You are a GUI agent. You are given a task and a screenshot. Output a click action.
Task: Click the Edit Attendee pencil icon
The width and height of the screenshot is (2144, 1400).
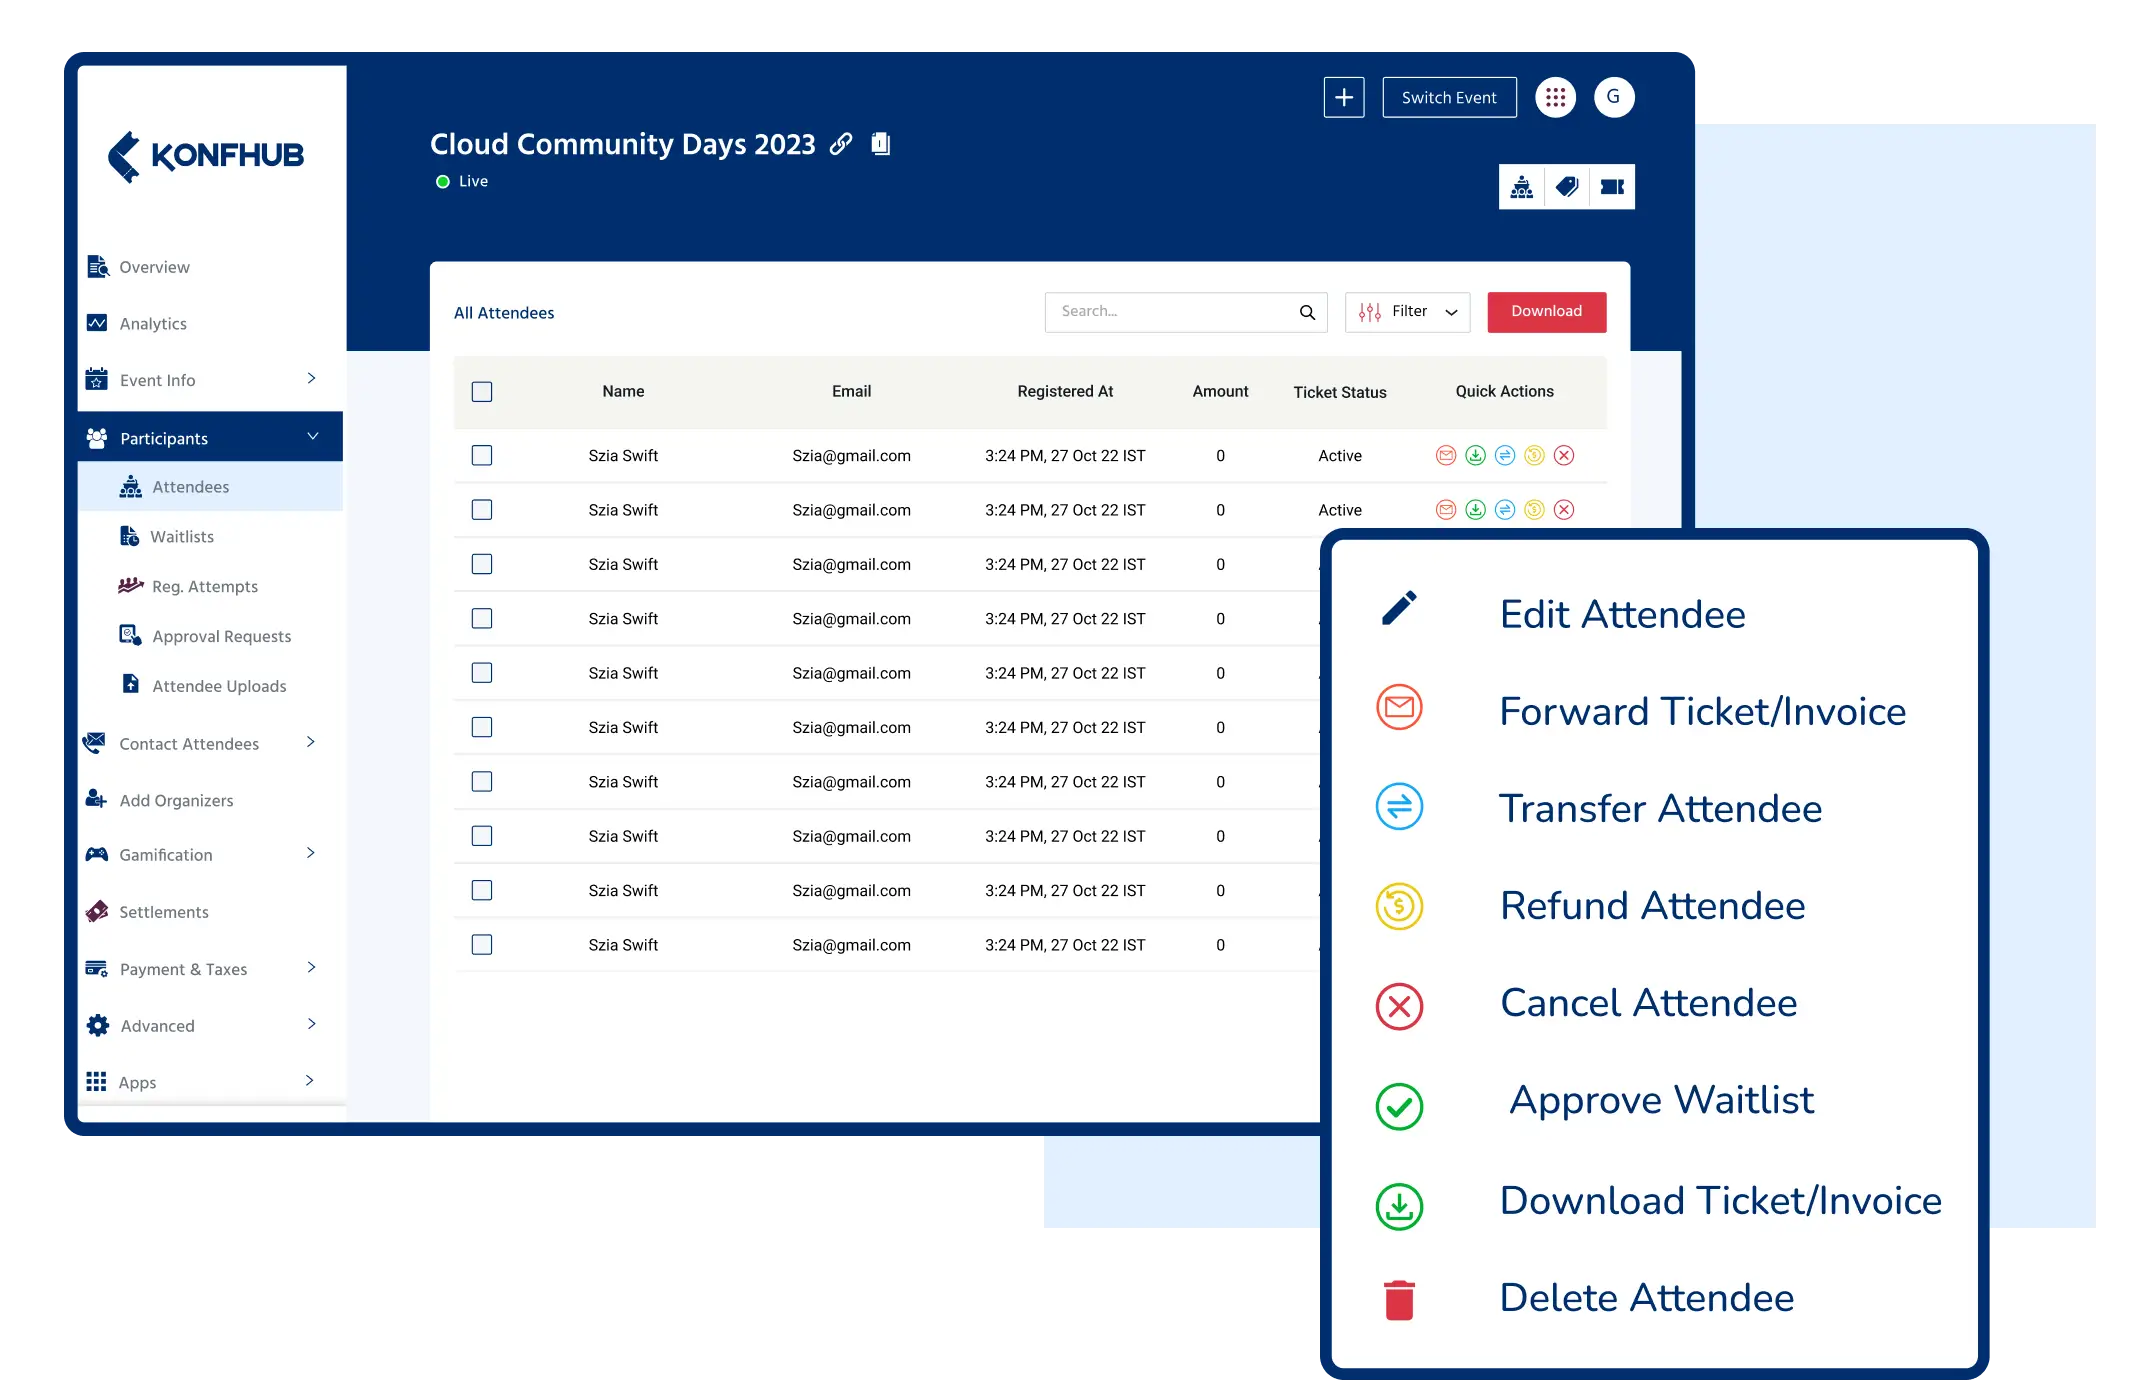(1397, 614)
